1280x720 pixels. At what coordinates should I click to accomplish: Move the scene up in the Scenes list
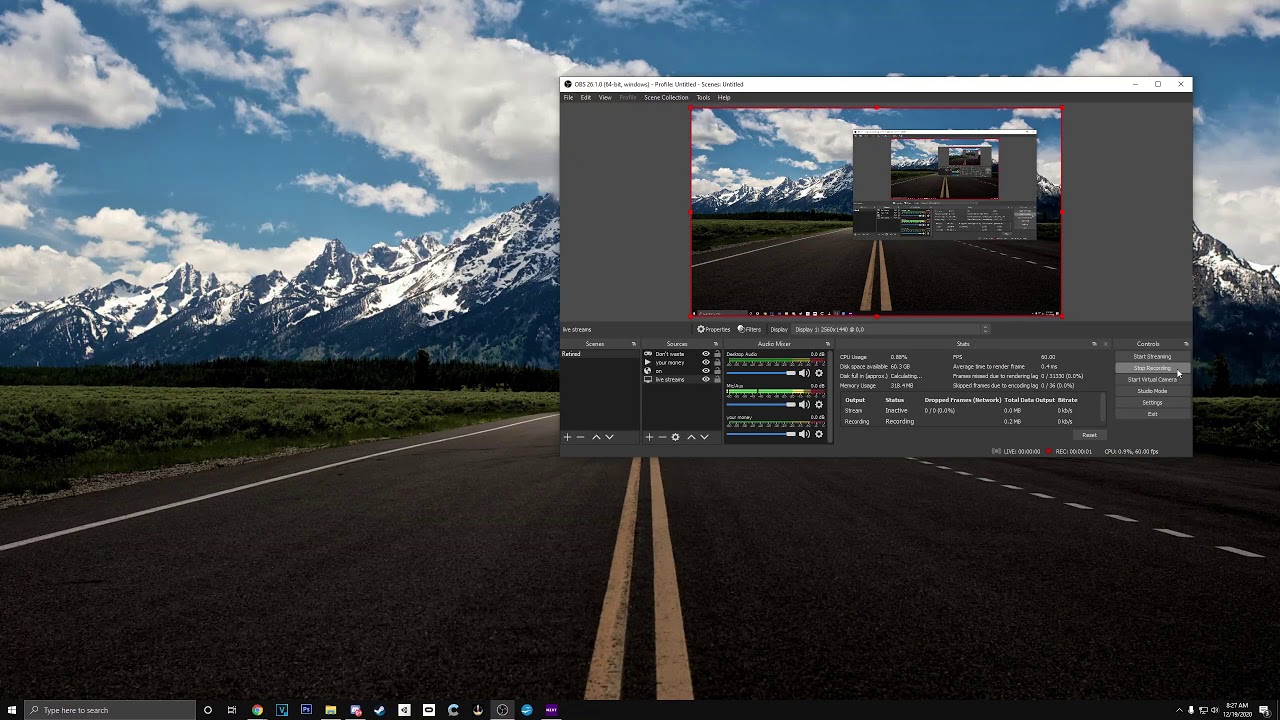click(596, 437)
